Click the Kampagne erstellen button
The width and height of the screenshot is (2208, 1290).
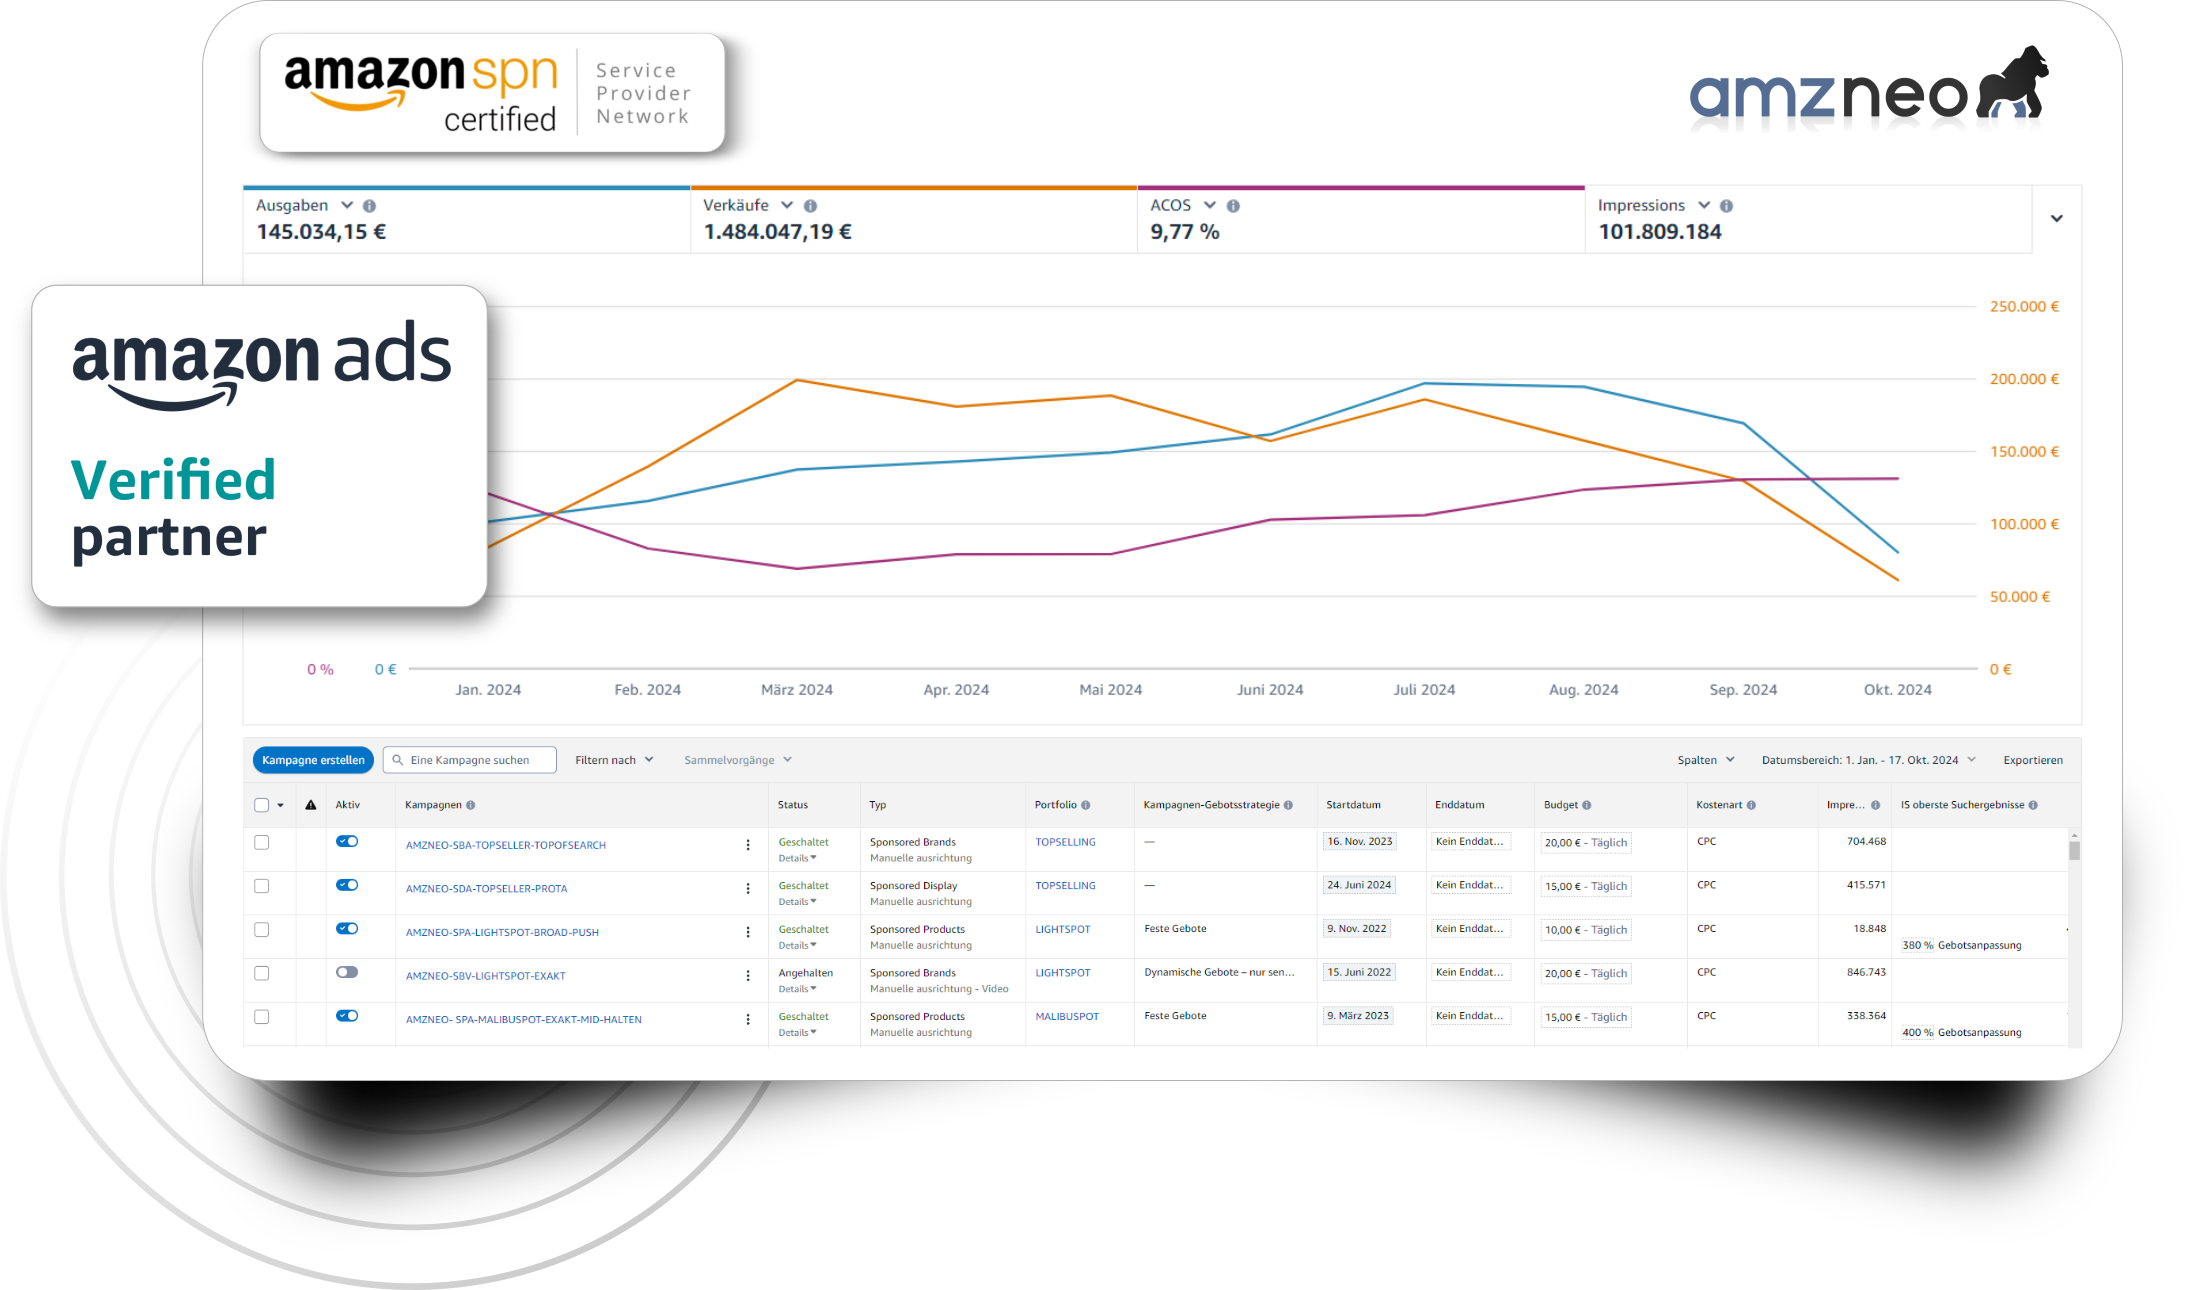314,760
